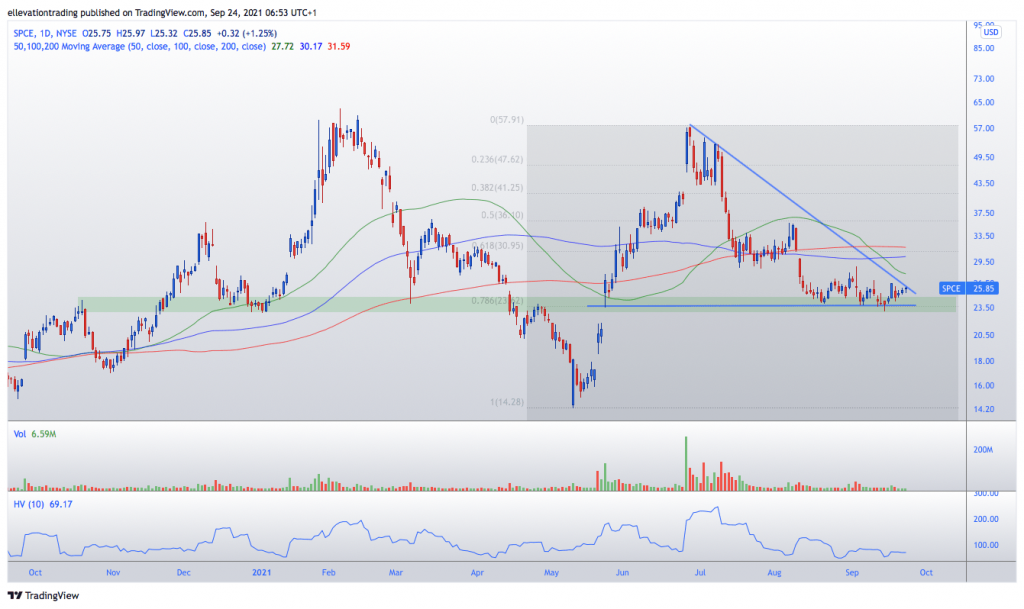Screen dimensions: 1024x609
Task: Click the low price L25.32 in legend
Action: pyautogui.click(x=164, y=33)
